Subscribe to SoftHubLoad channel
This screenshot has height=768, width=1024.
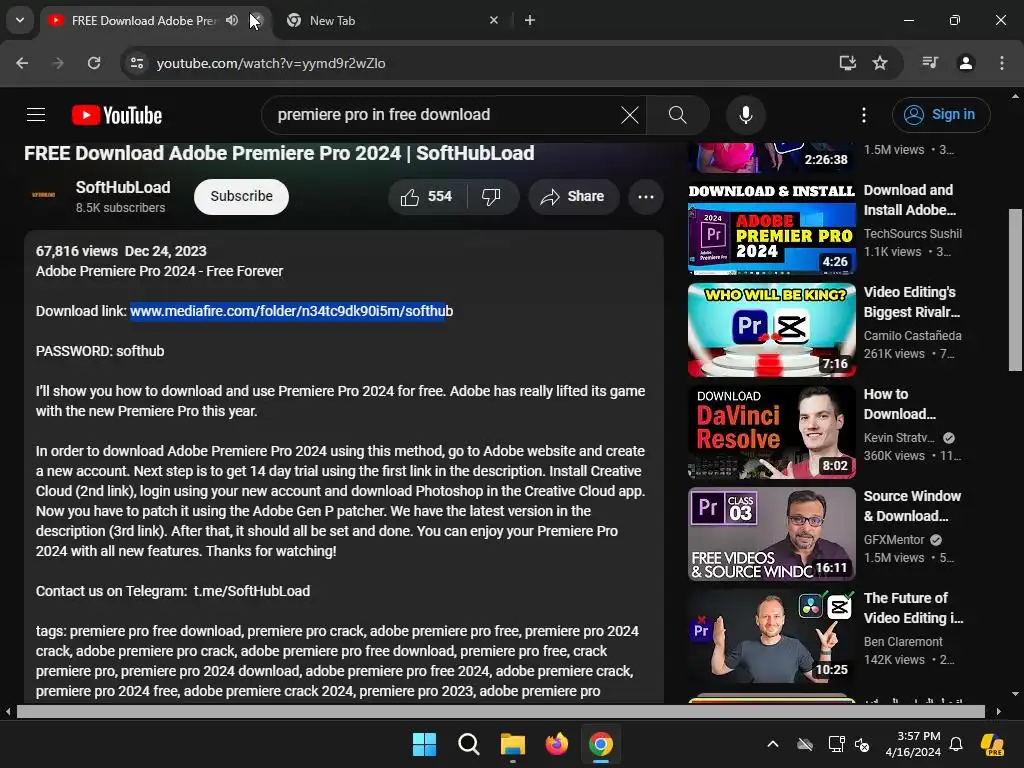pyautogui.click(x=241, y=197)
